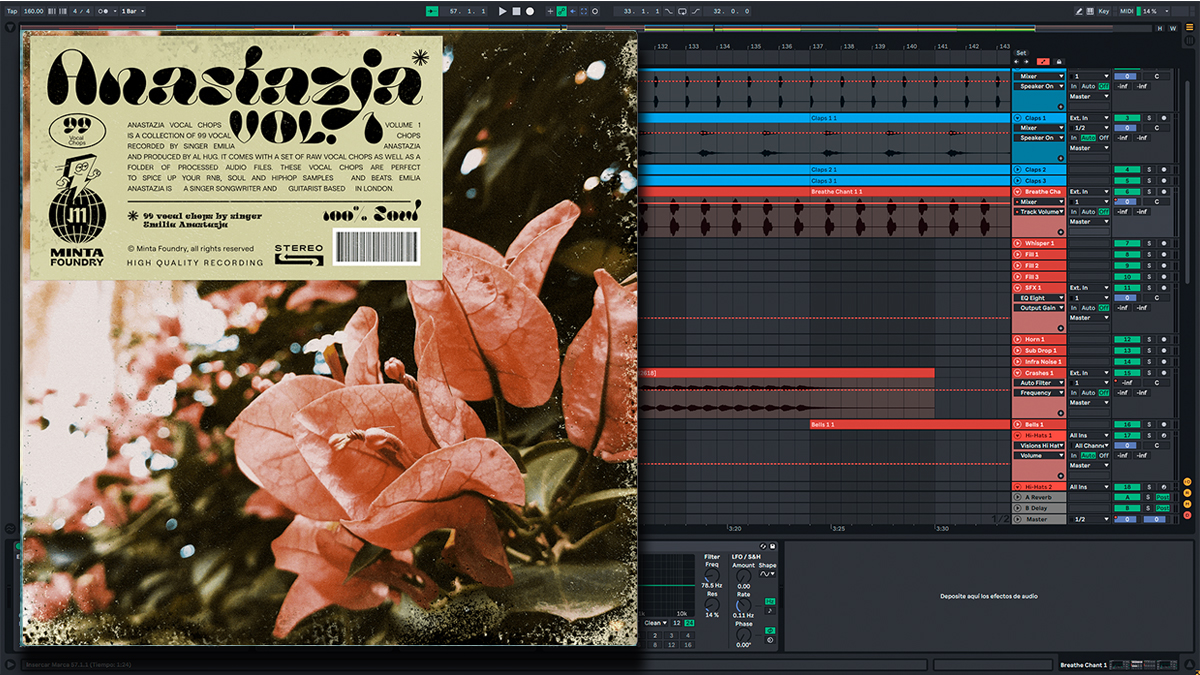Screen dimensions: 1200x675
Task: Toggle the Punch-Out switch
Action: (x=696, y=11)
